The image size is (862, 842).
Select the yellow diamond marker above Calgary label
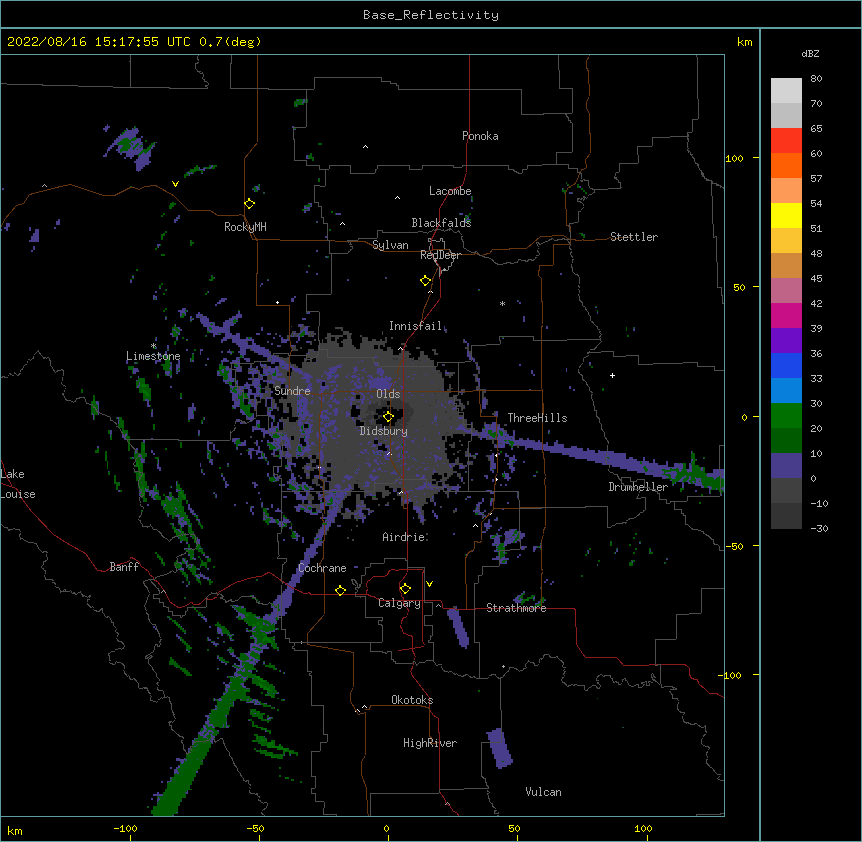pos(405,589)
